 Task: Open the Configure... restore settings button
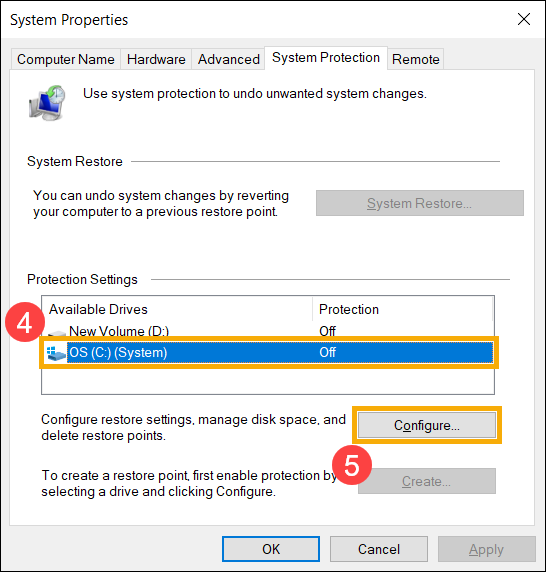(427, 425)
